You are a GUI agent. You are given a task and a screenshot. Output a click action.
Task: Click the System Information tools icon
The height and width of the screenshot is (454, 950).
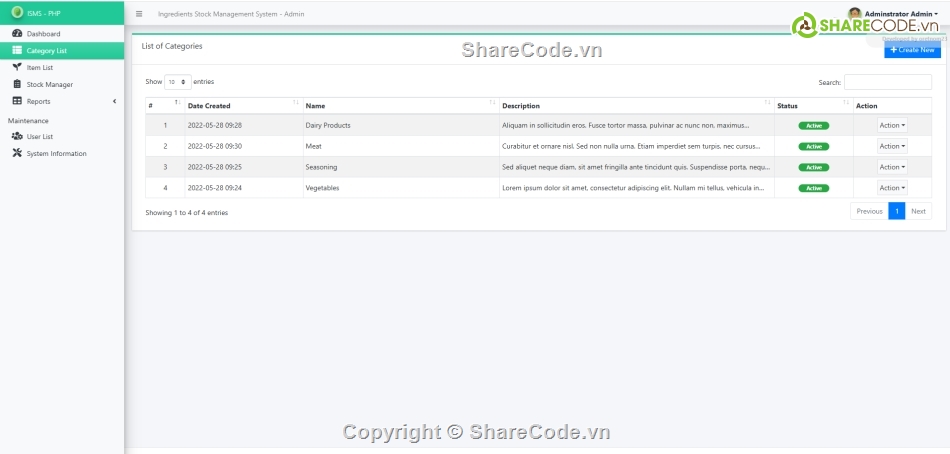coord(17,153)
